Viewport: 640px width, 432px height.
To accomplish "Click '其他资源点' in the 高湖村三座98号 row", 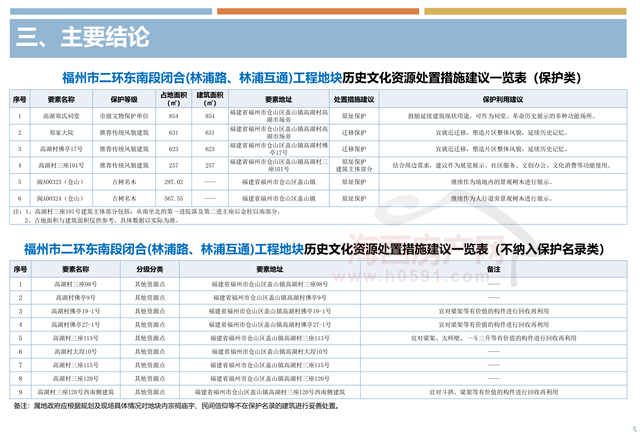I will [150, 284].
